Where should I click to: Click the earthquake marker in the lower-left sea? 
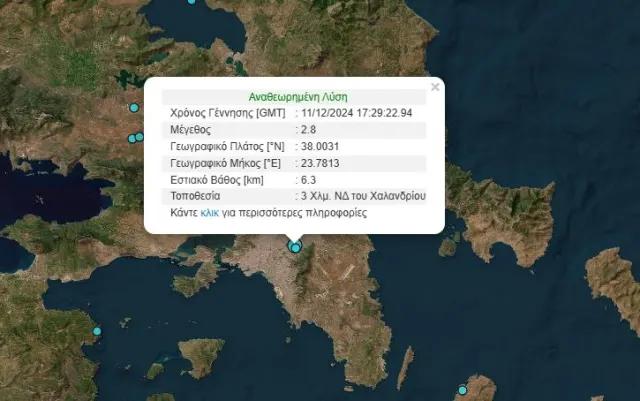click(97, 331)
